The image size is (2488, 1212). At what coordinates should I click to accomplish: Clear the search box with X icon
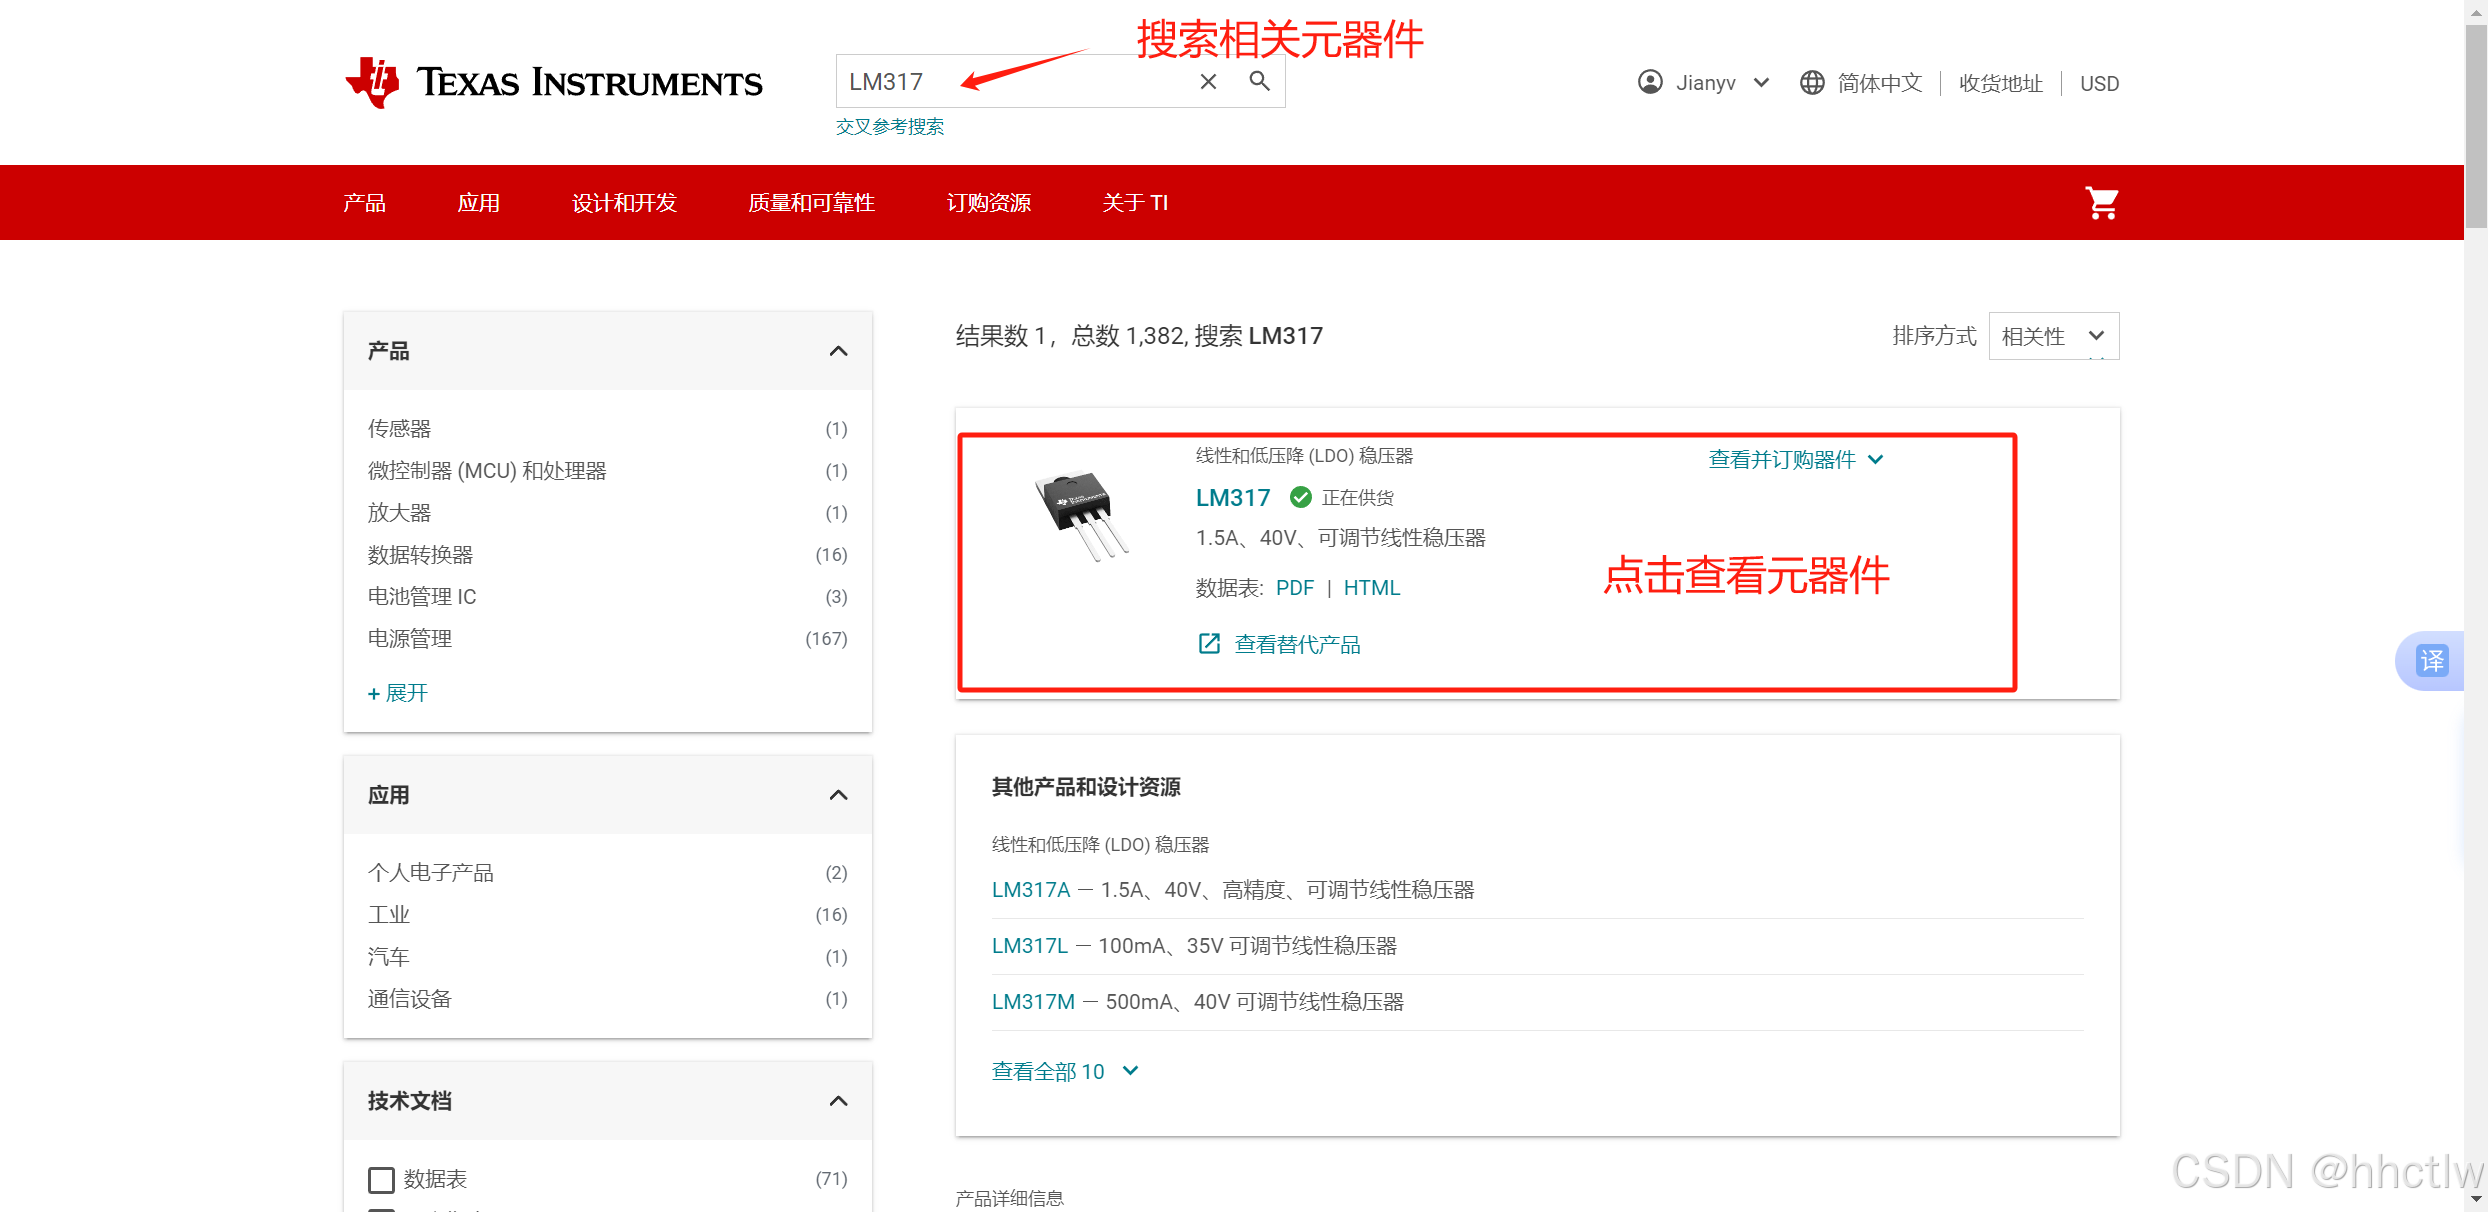click(1208, 82)
